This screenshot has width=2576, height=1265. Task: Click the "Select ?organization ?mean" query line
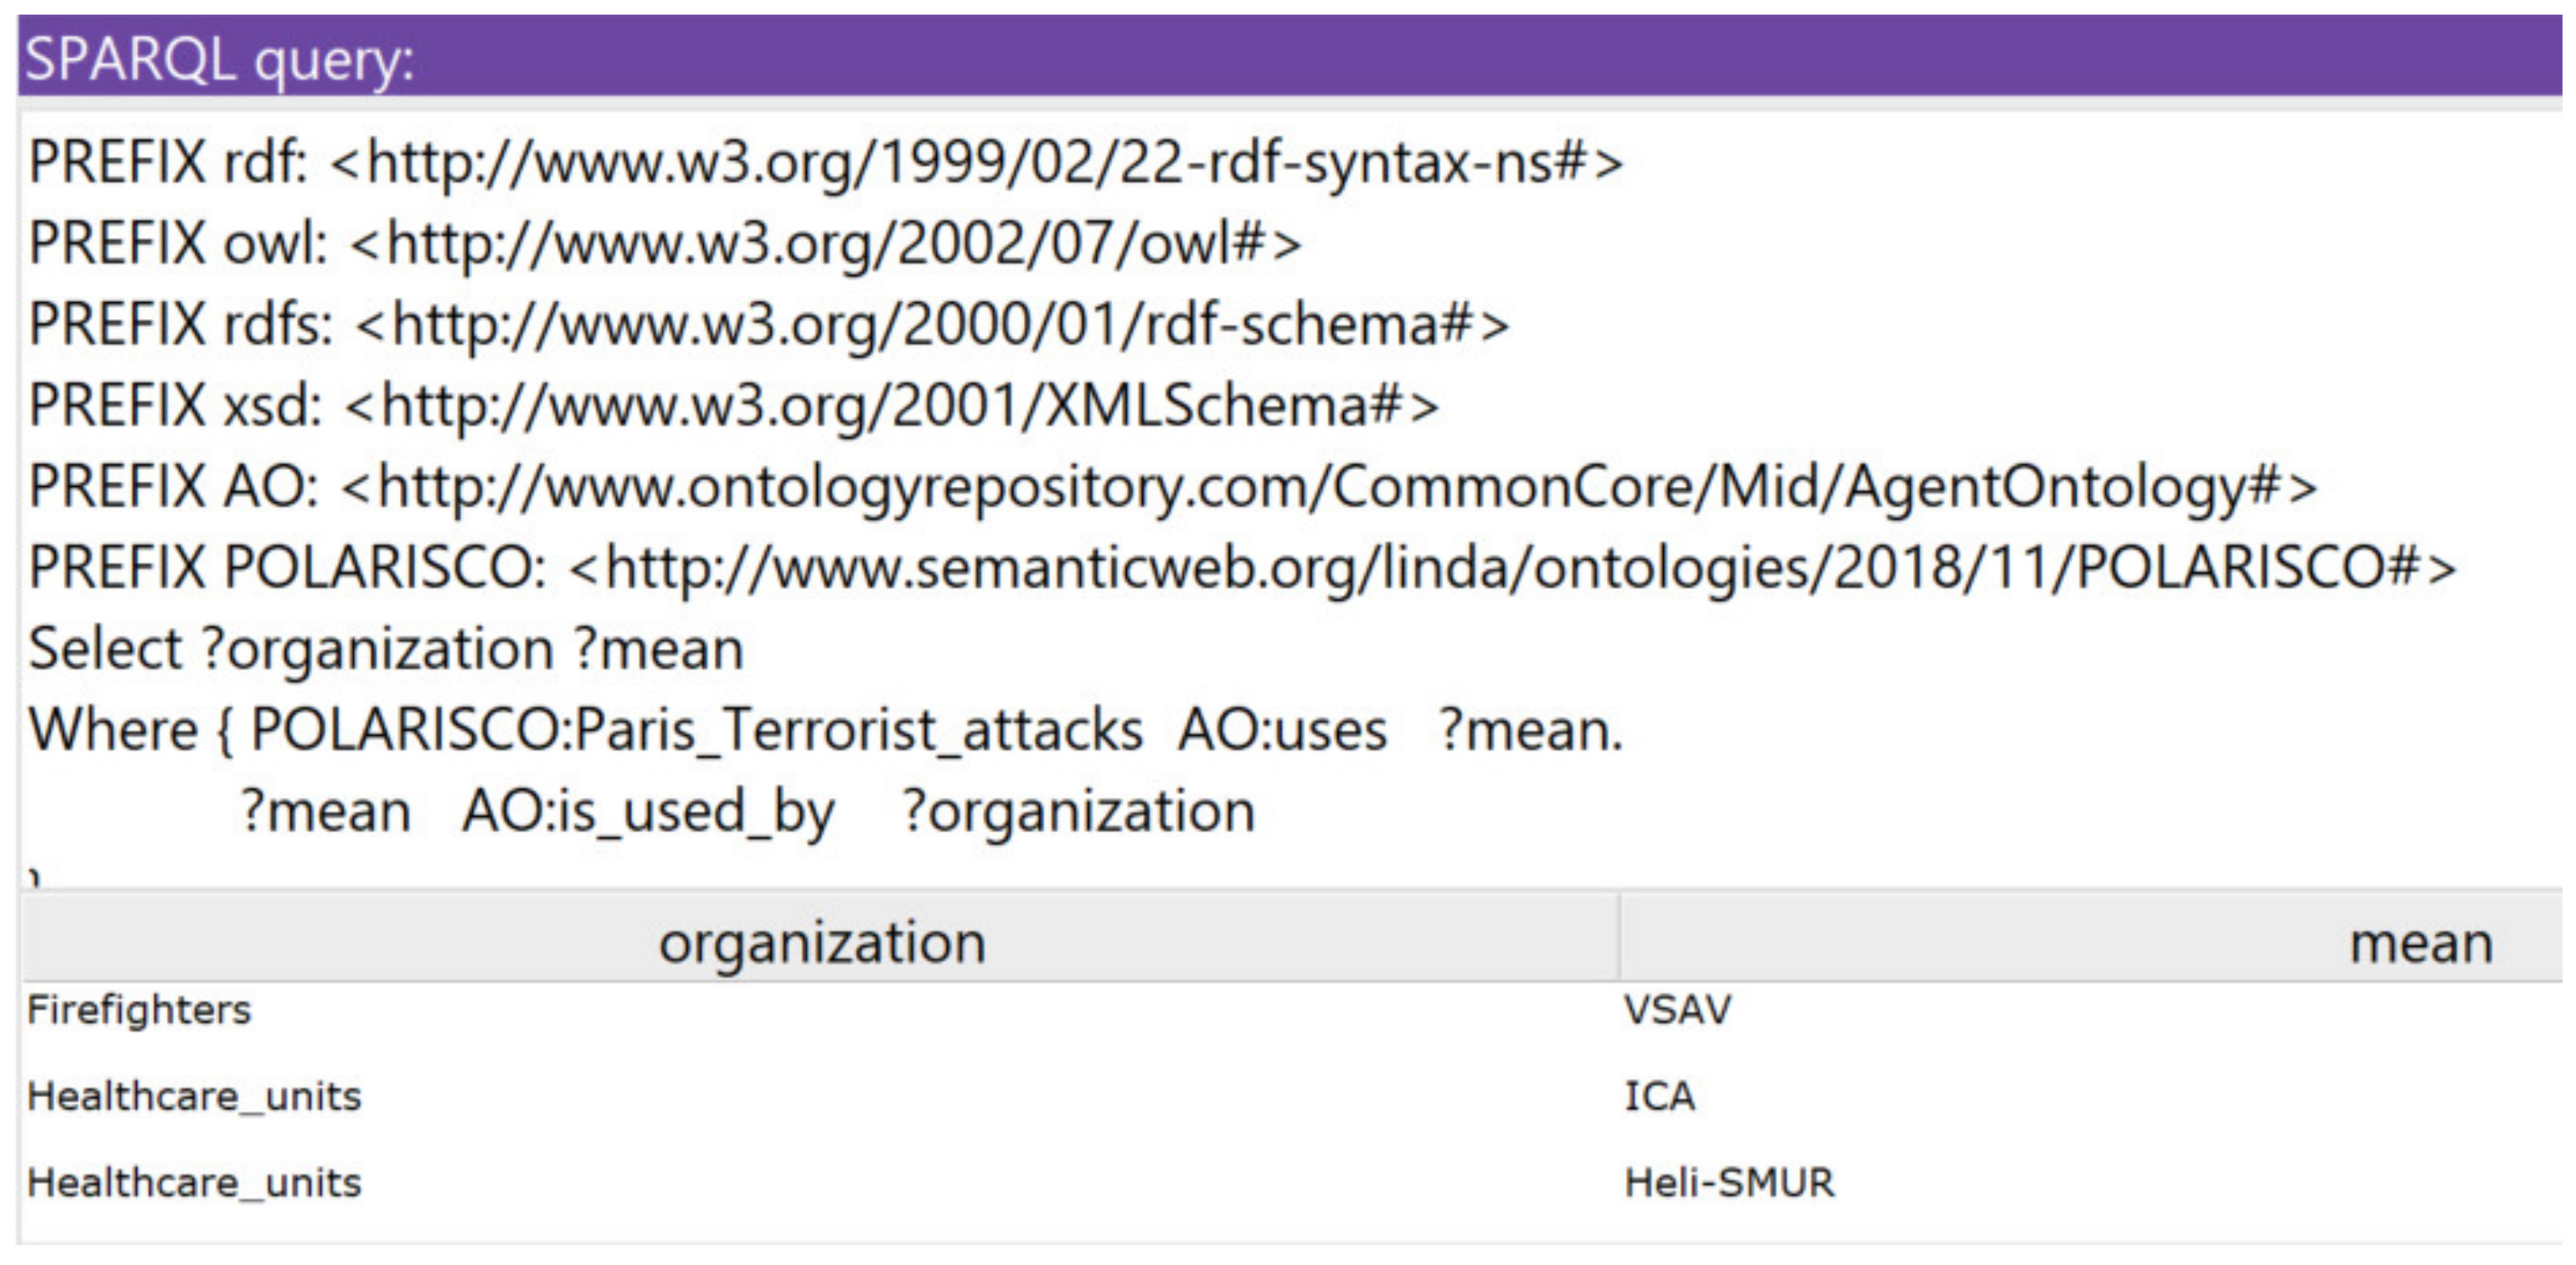[x=385, y=649]
